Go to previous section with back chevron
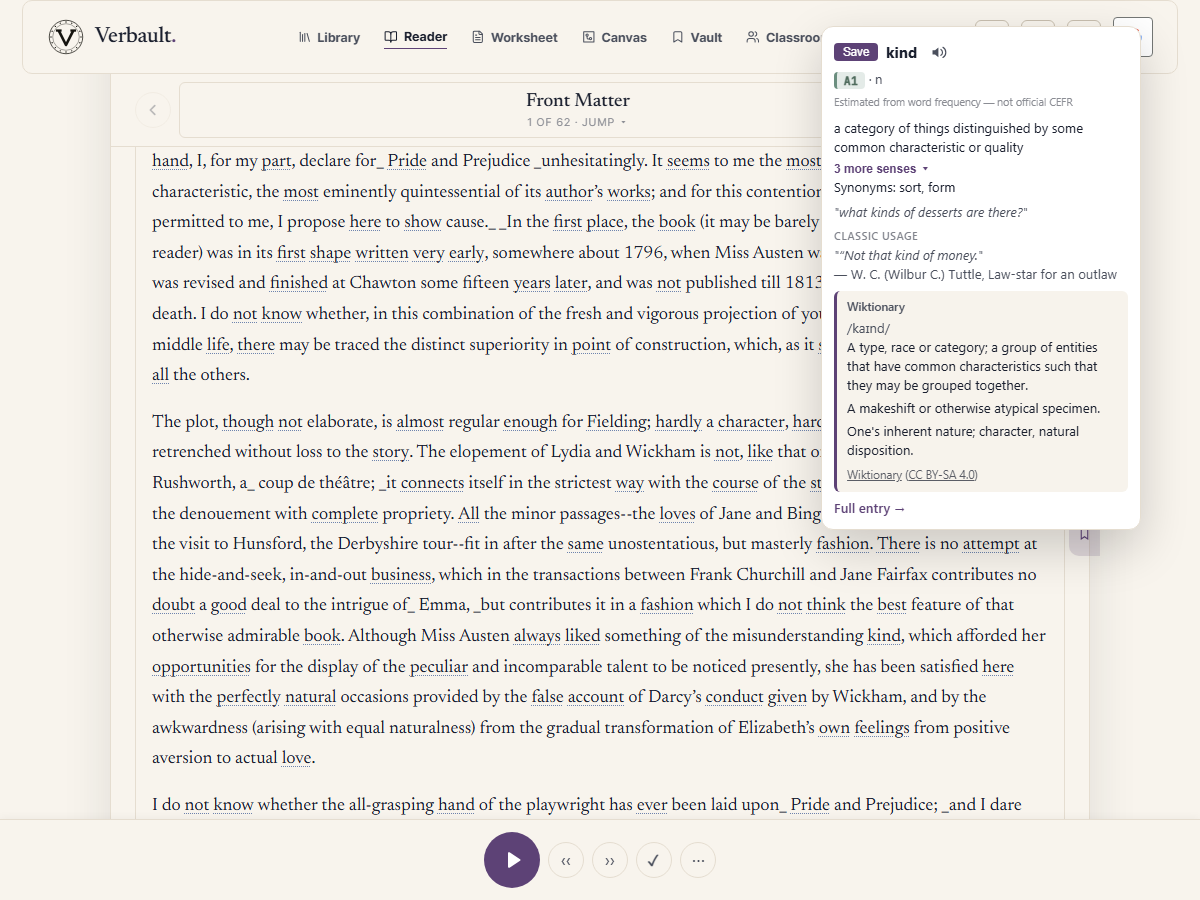The width and height of the screenshot is (1200, 900). [153, 110]
